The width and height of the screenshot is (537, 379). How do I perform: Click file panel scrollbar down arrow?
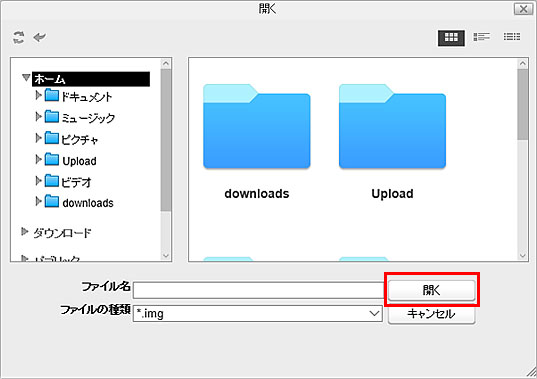(x=523, y=256)
